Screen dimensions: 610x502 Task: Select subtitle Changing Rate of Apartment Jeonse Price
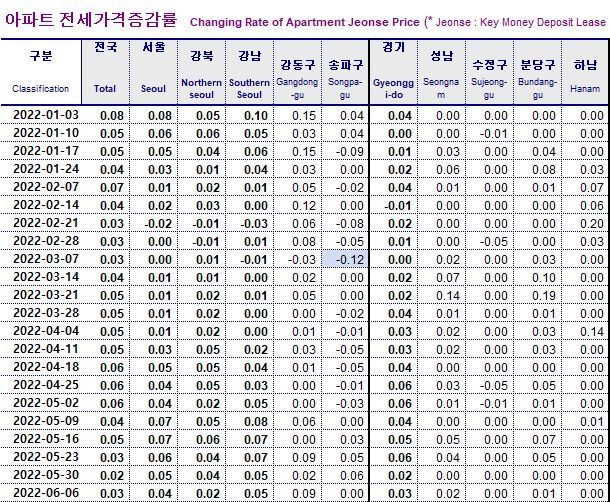(x=305, y=22)
